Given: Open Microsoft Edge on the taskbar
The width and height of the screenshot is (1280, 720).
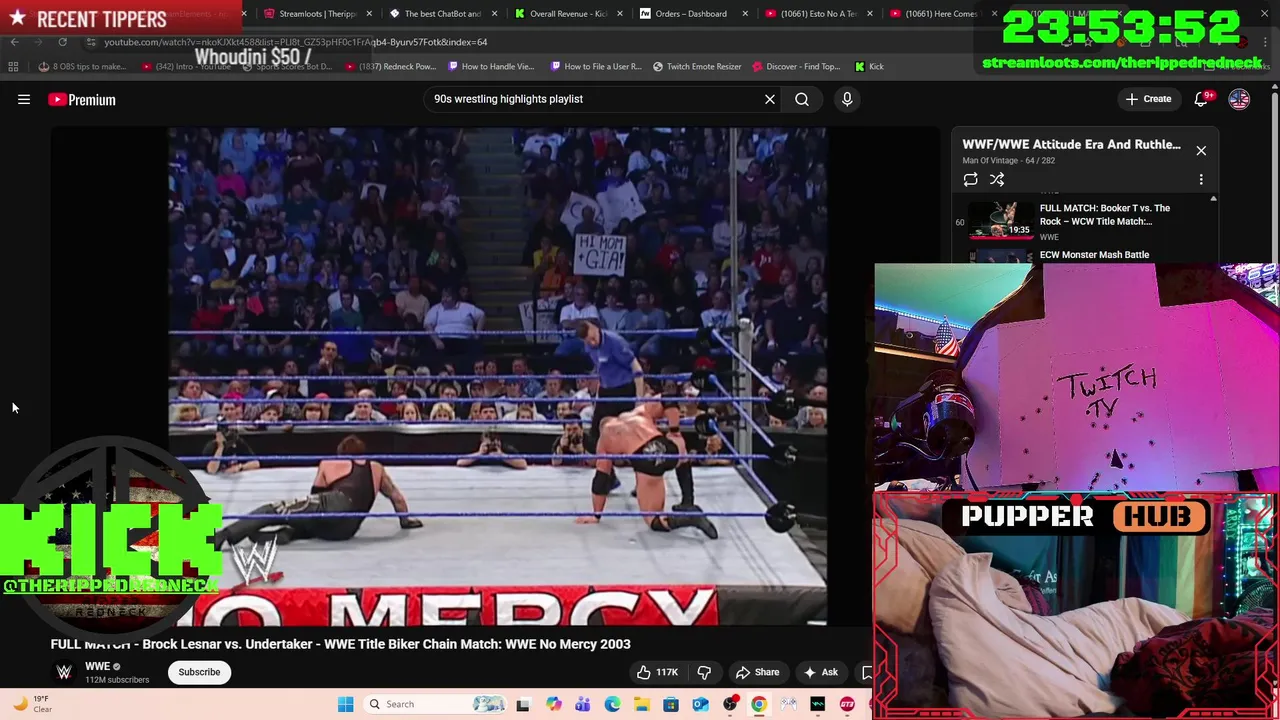Looking at the screenshot, I should [612, 704].
